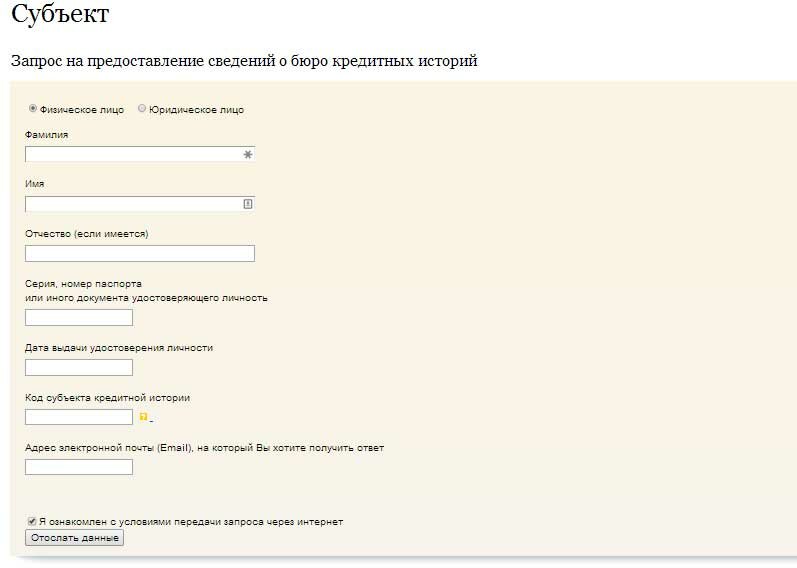This screenshot has width=797, height=568.
Task: Click the asterisk icon in the Фамилия field
Action: [x=248, y=154]
